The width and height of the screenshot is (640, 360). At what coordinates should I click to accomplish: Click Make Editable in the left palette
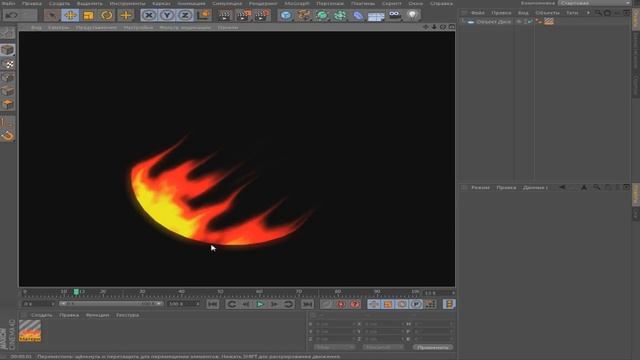(8, 33)
